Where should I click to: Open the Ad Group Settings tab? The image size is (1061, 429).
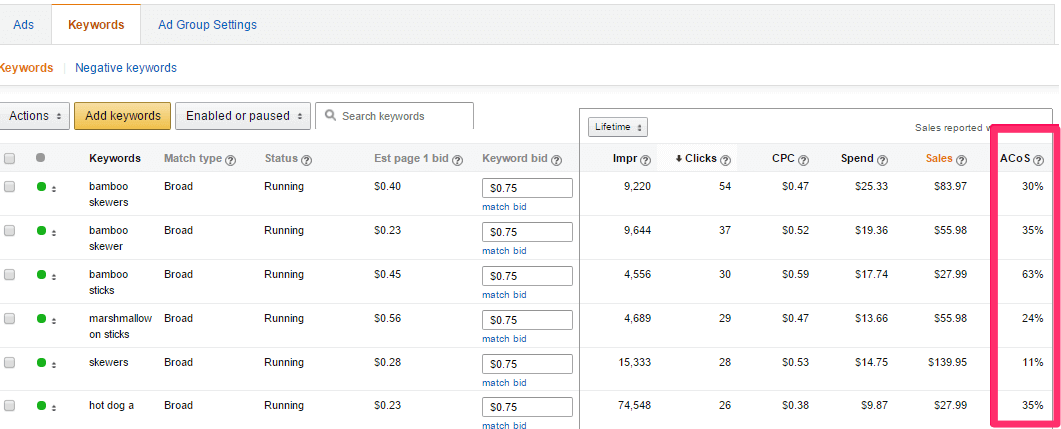coord(207,25)
